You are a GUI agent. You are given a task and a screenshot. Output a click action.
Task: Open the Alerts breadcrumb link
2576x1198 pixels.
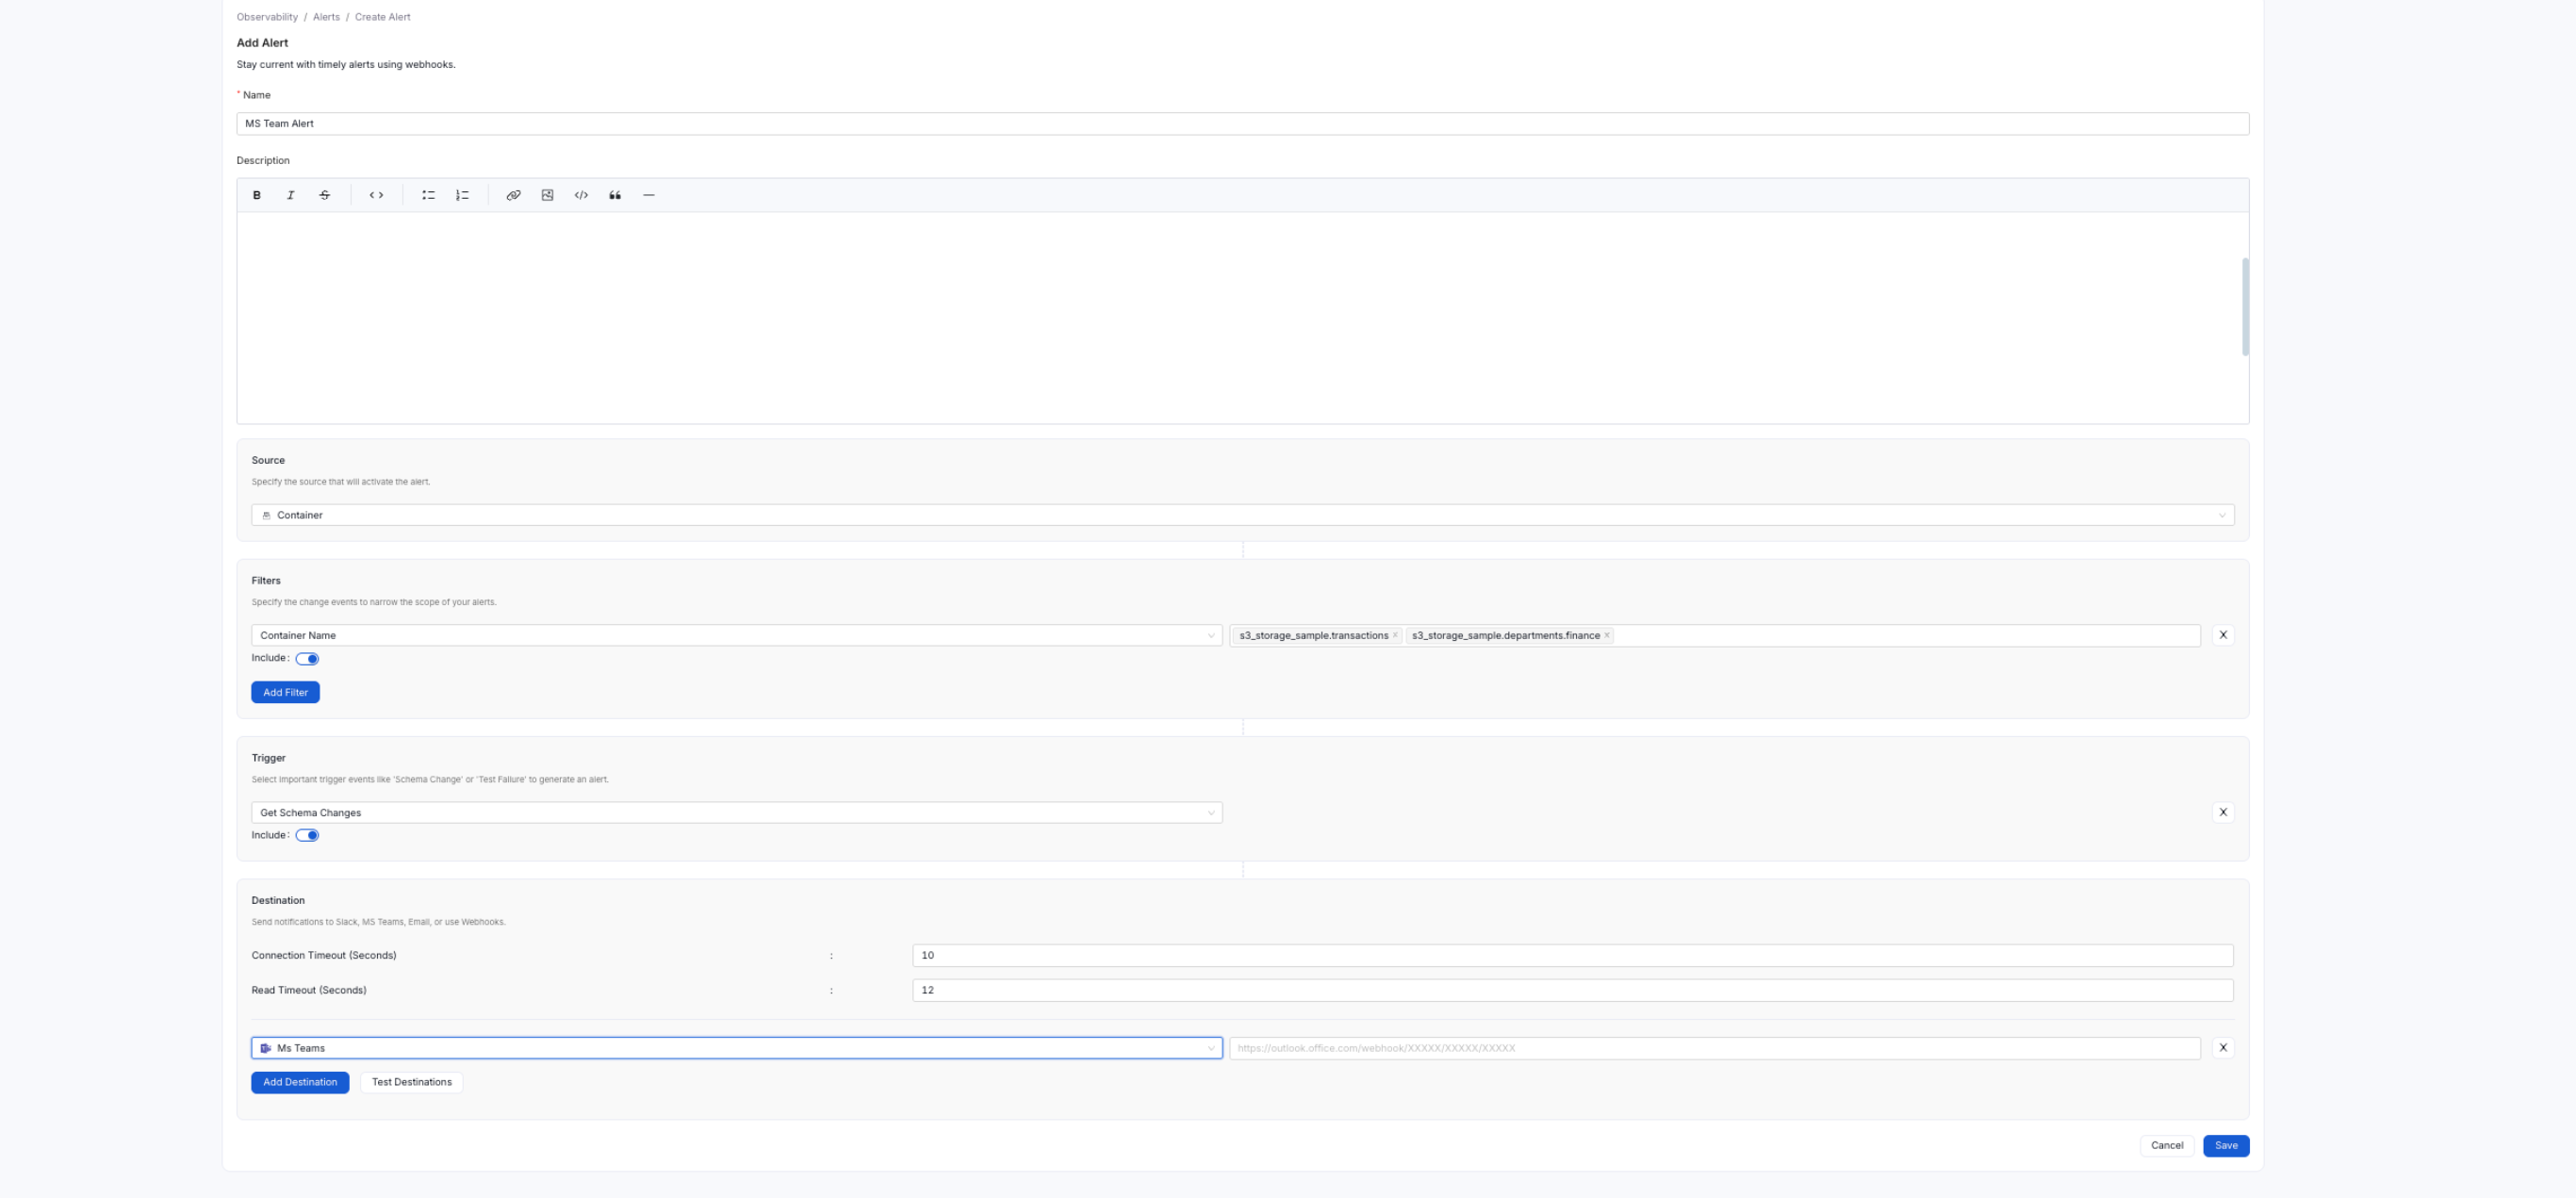point(325,17)
